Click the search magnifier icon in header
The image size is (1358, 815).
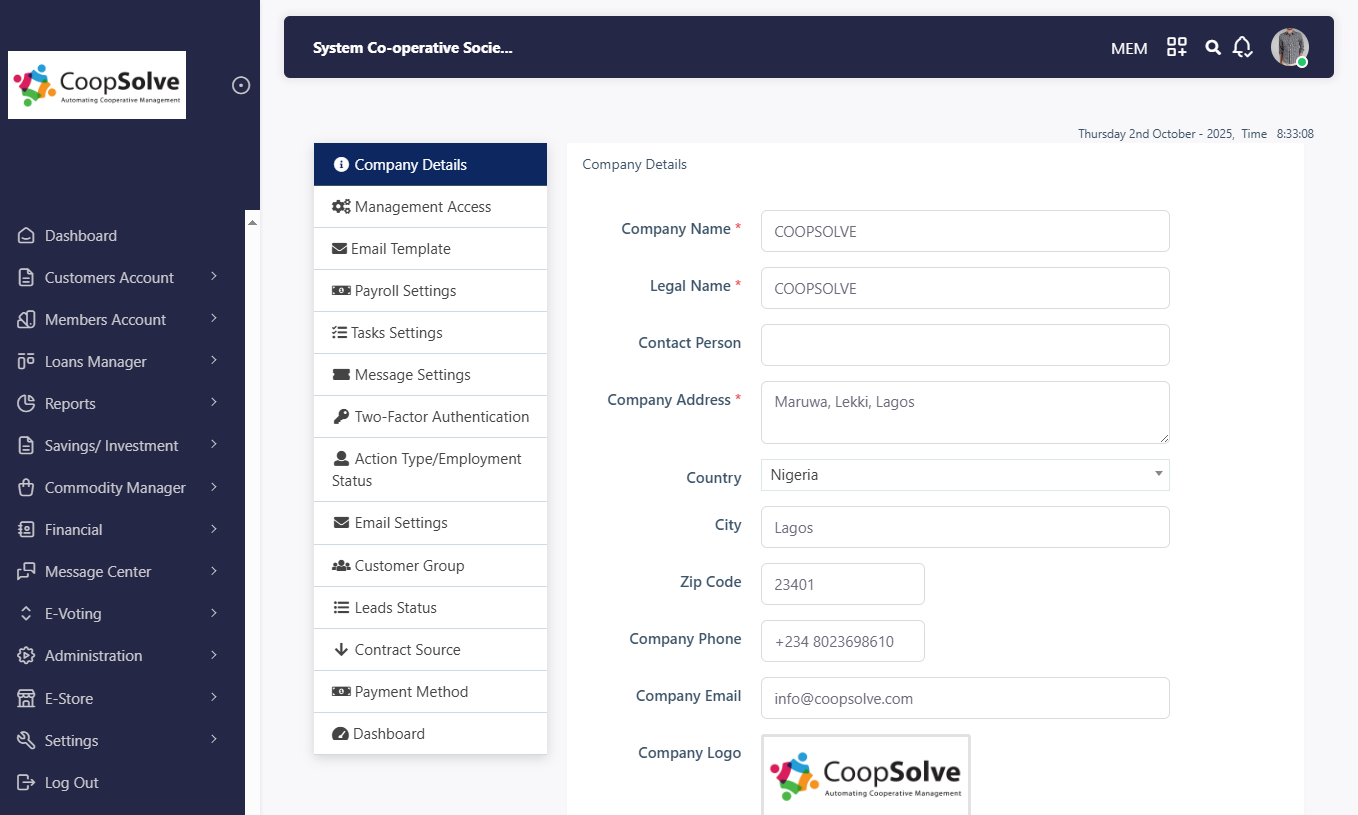pos(1213,47)
